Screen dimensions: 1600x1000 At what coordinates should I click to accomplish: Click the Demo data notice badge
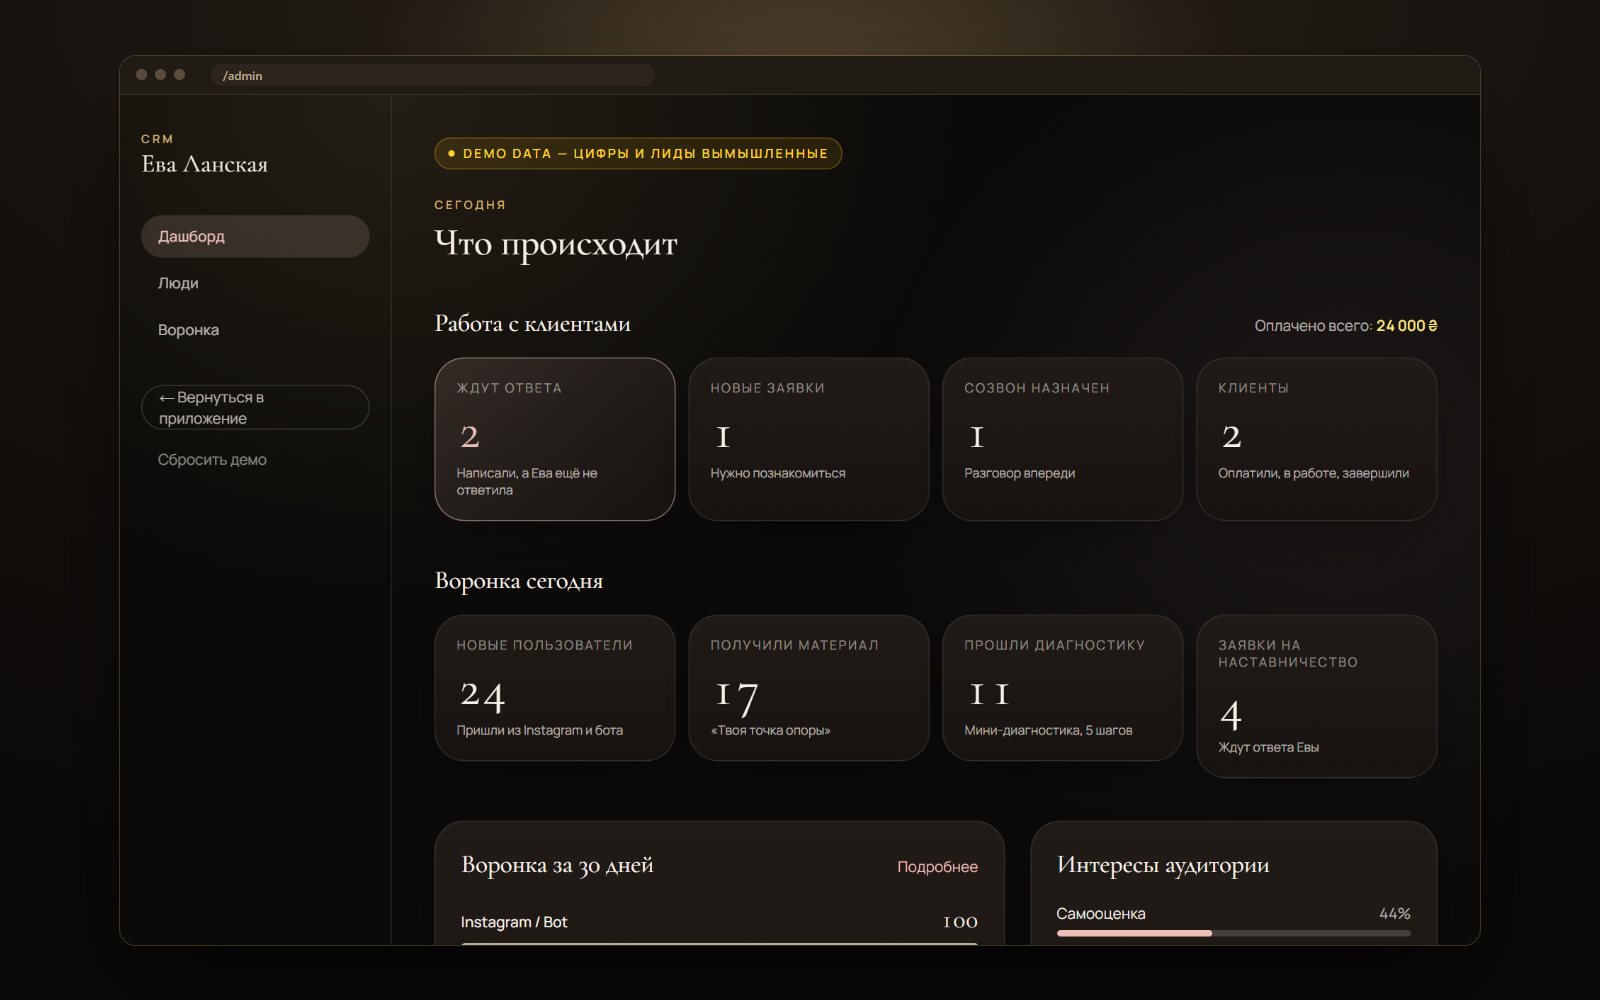pyautogui.click(x=638, y=154)
